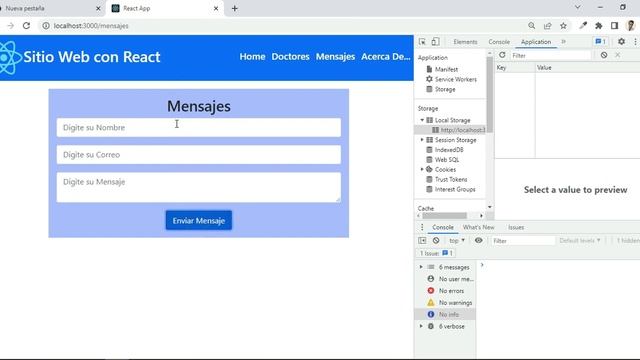Open the Acerca De nav link
The image size is (640, 360).
pyautogui.click(x=386, y=57)
